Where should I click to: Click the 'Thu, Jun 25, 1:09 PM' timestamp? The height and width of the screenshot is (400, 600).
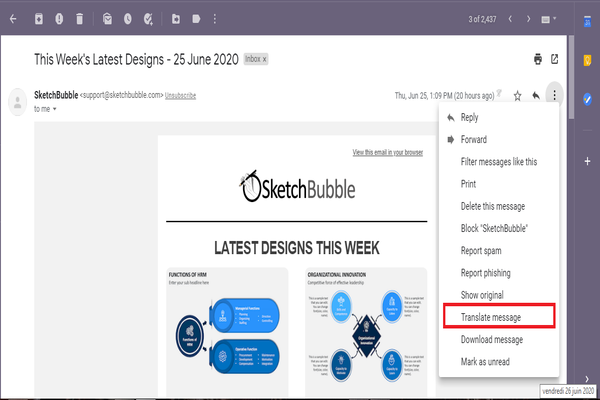[444, 96]
